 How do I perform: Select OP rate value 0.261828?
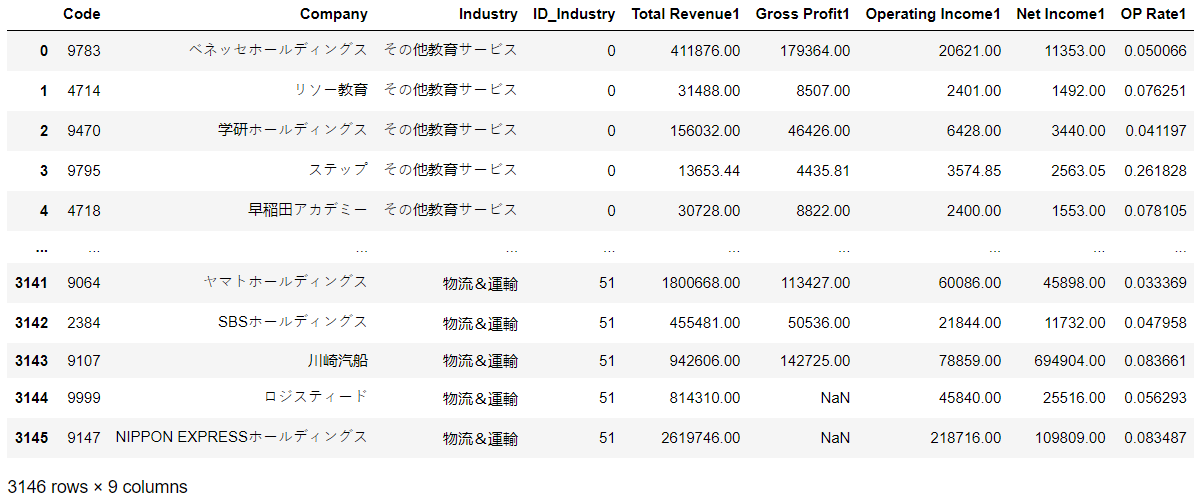point(1156,170)
